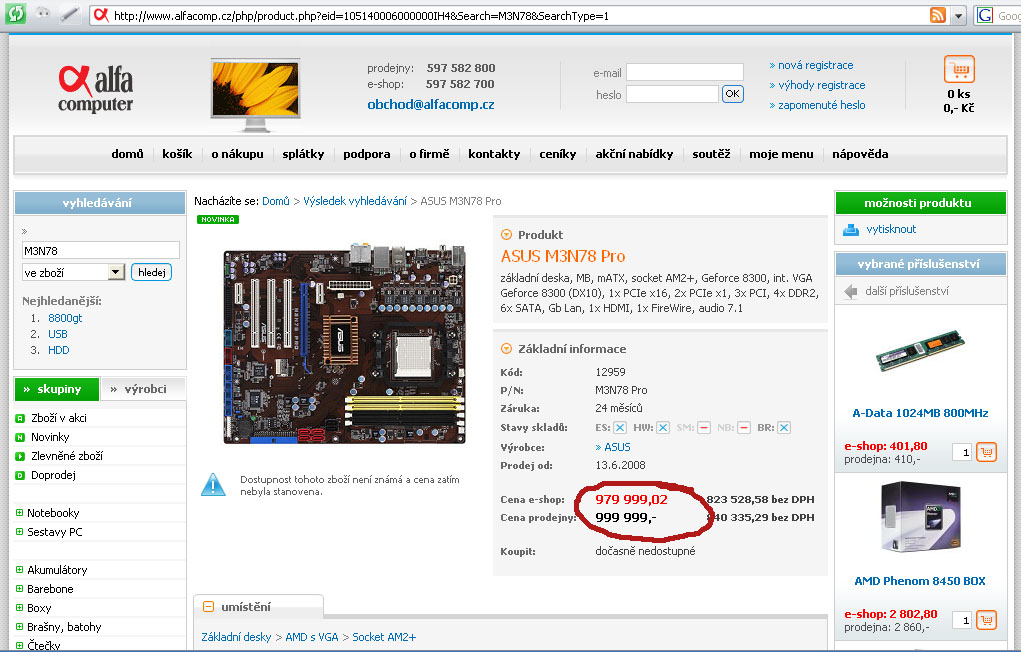
Task: Click the e-mail login input field
Action: 684,72
